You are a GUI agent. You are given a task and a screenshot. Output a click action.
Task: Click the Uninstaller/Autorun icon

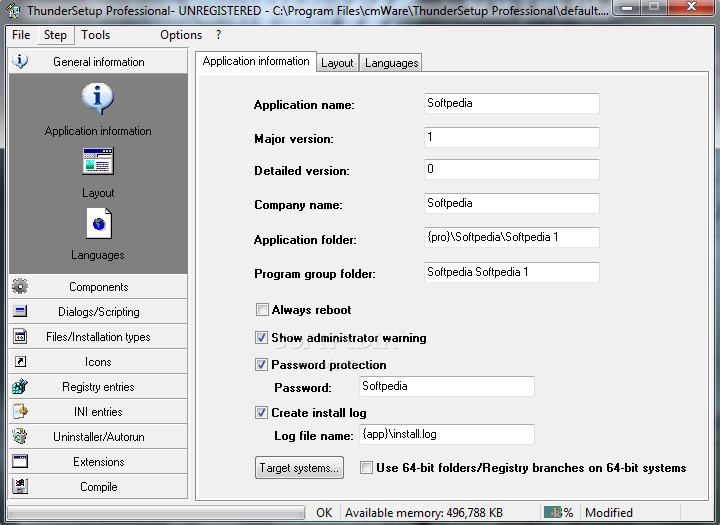(x=20, y=436)
